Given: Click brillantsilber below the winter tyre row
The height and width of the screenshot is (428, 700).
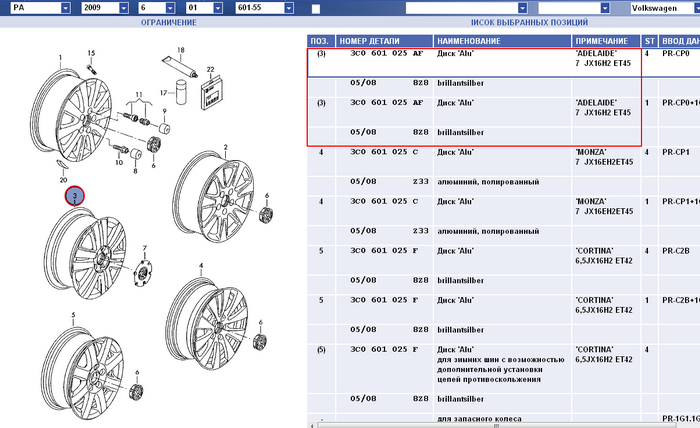Looking at the screenshot, I should pyautogui.click(x=460, y=399).
